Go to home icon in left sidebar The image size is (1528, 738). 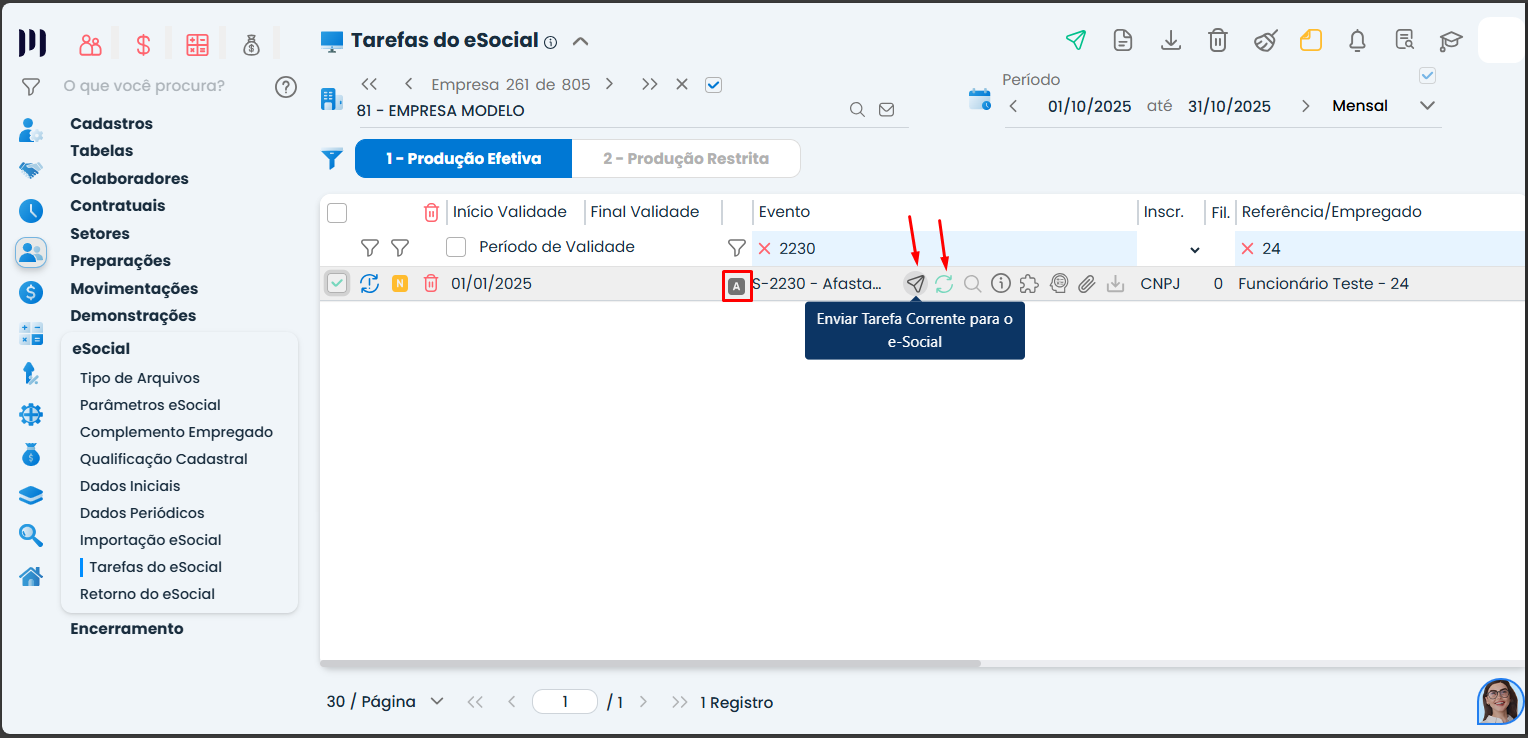click(x=31, y=577)
